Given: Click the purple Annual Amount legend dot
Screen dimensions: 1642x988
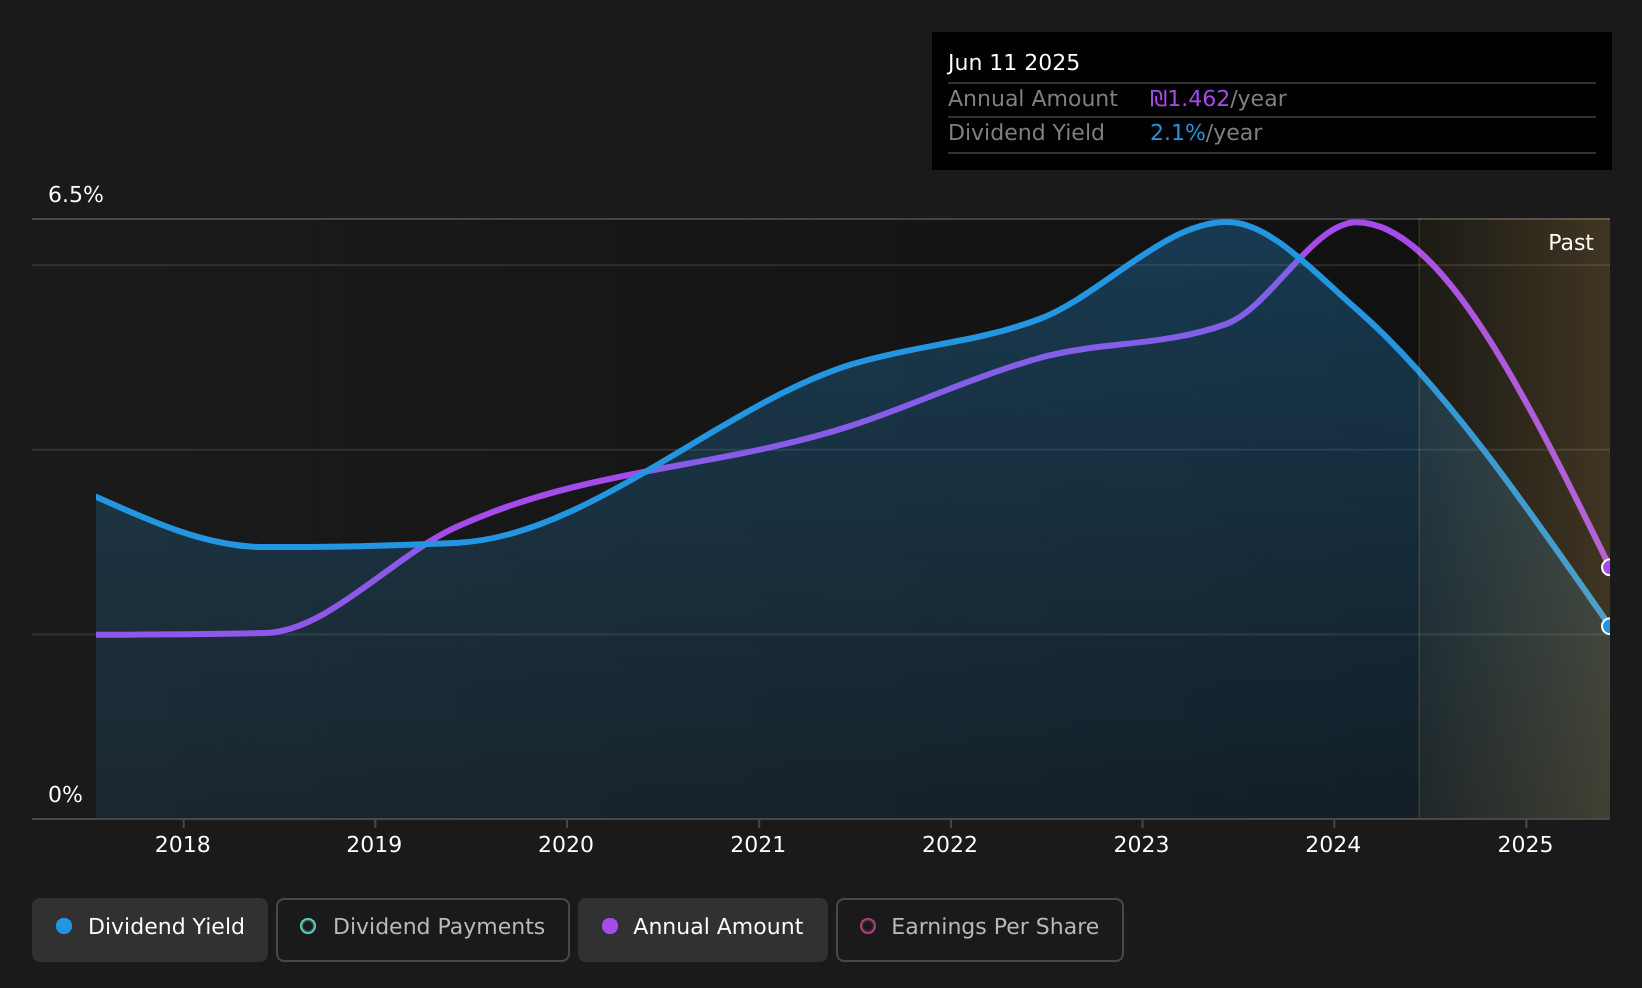Looking at the screenshot, I should [609, 927].
